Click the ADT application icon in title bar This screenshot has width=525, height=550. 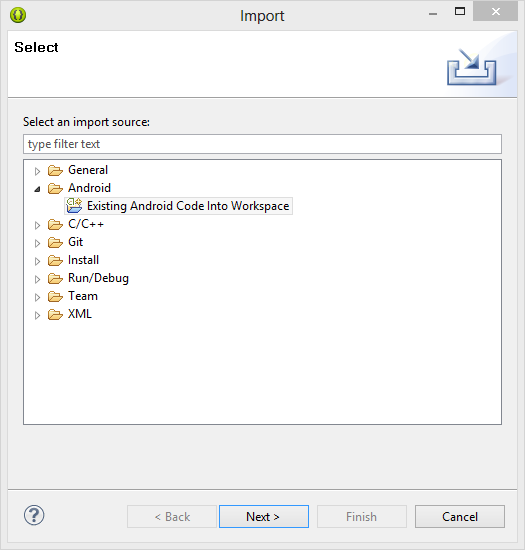coord(18,15)
